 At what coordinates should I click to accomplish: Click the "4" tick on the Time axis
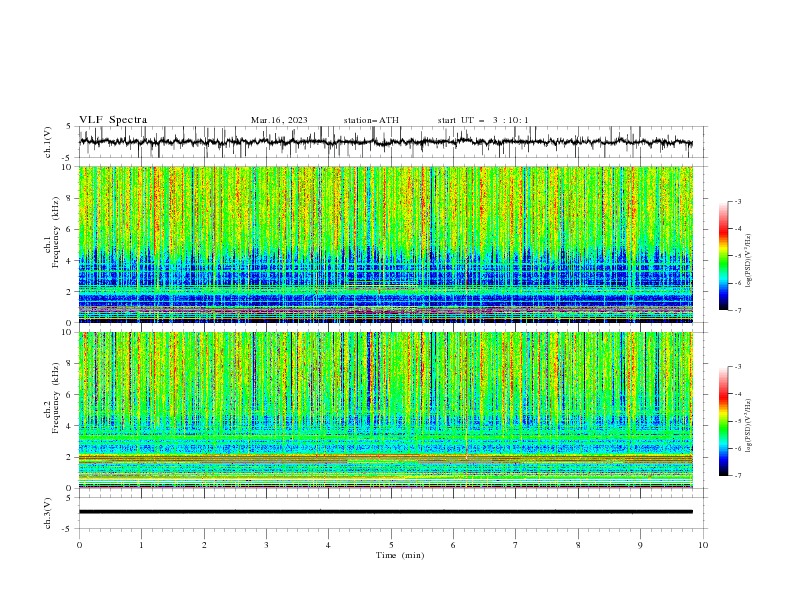tap(328, 545)
